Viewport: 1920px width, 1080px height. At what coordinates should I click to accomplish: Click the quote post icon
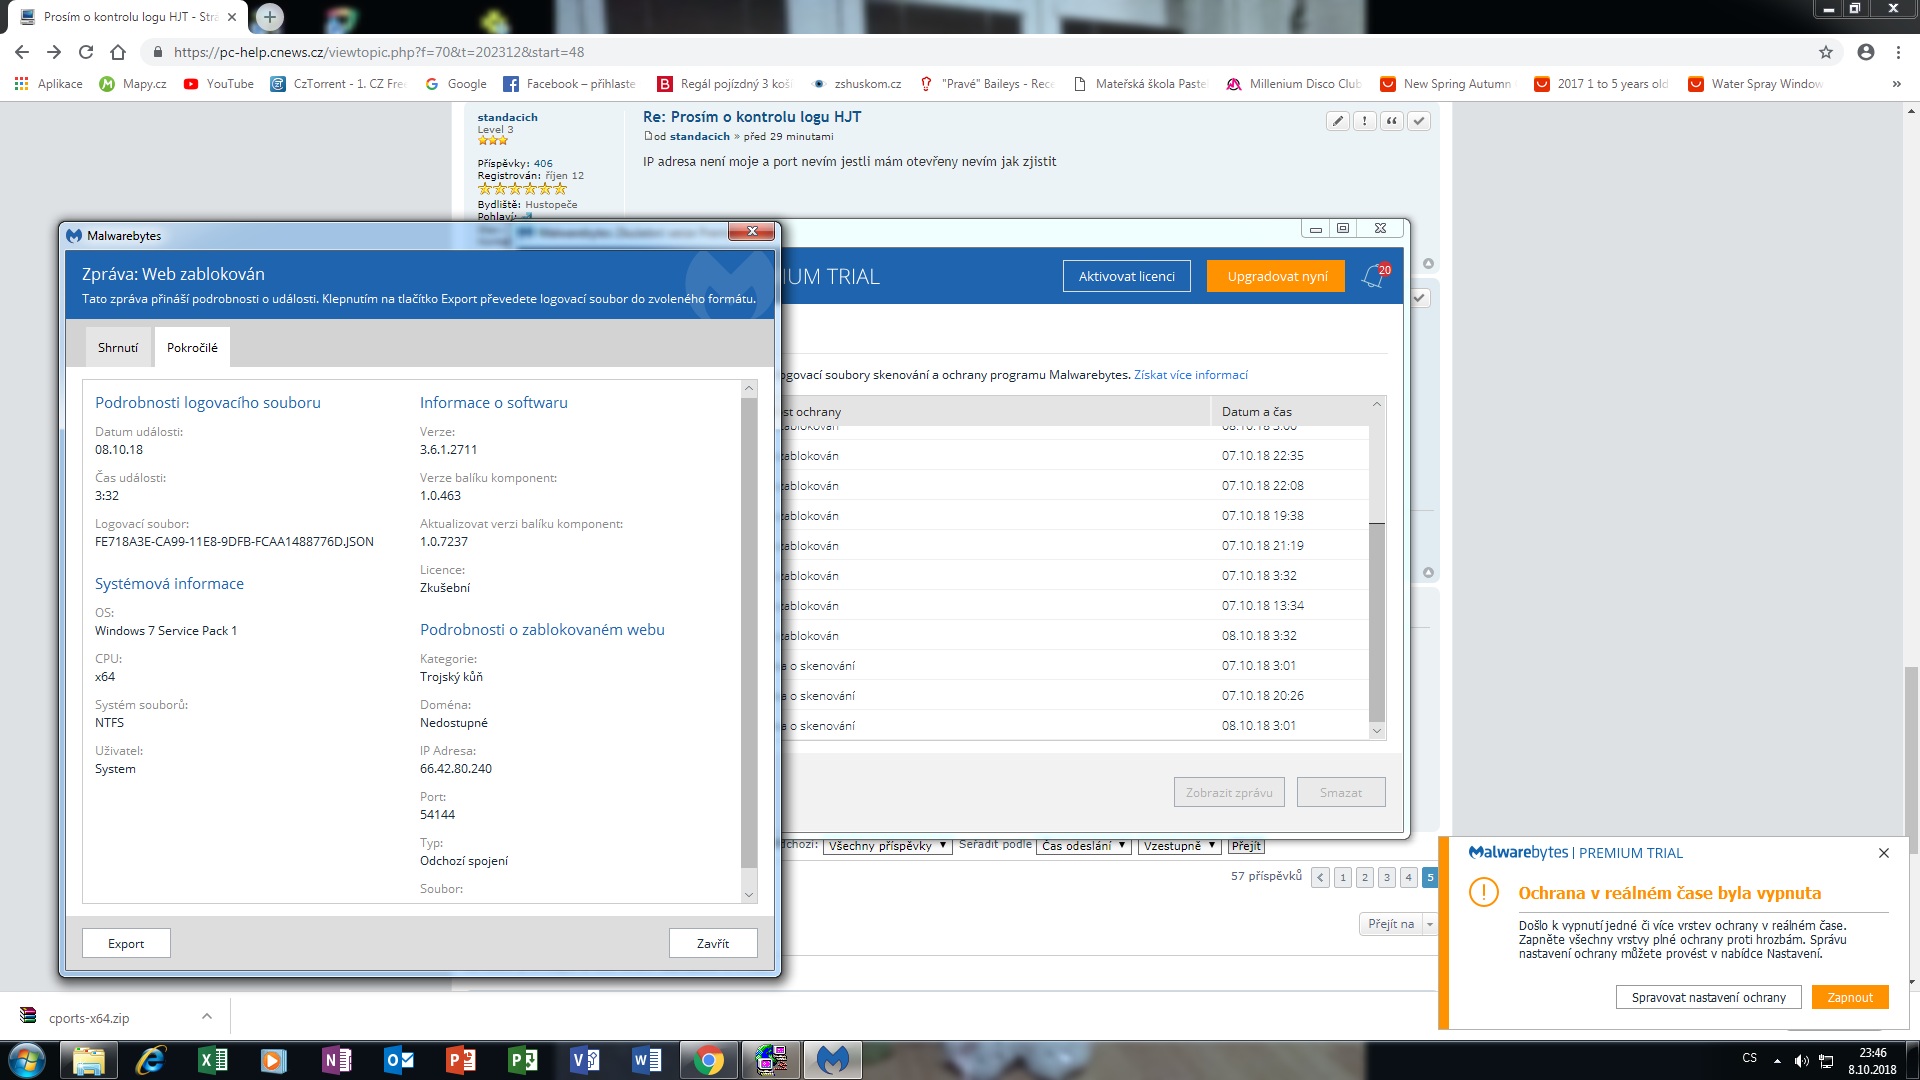1391,121
